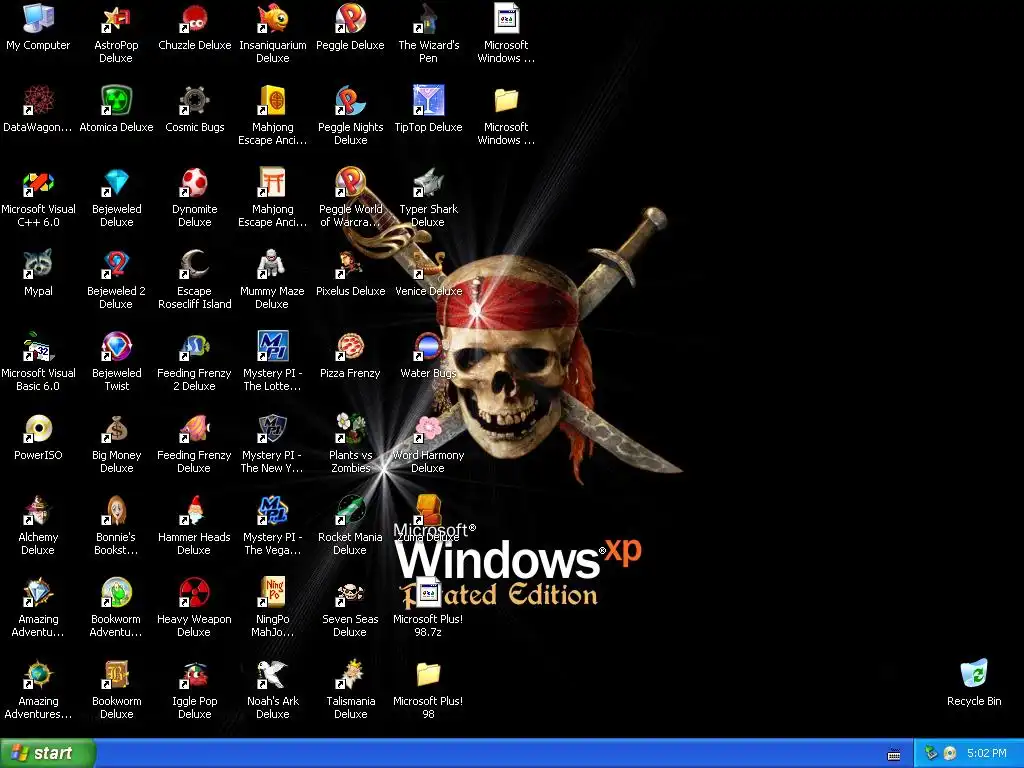Select Mystery PI The Lottery icon
The height and width of the screenshot is (768, 1024).
point(272,347)
